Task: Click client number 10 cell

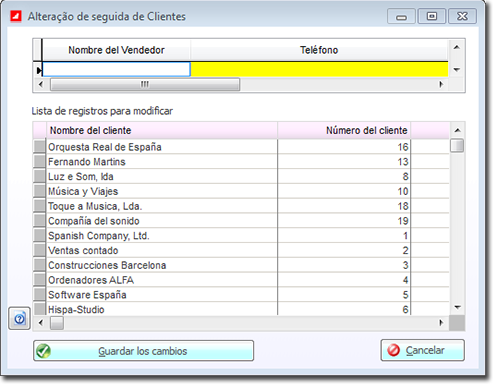Action: coord(344,191)
